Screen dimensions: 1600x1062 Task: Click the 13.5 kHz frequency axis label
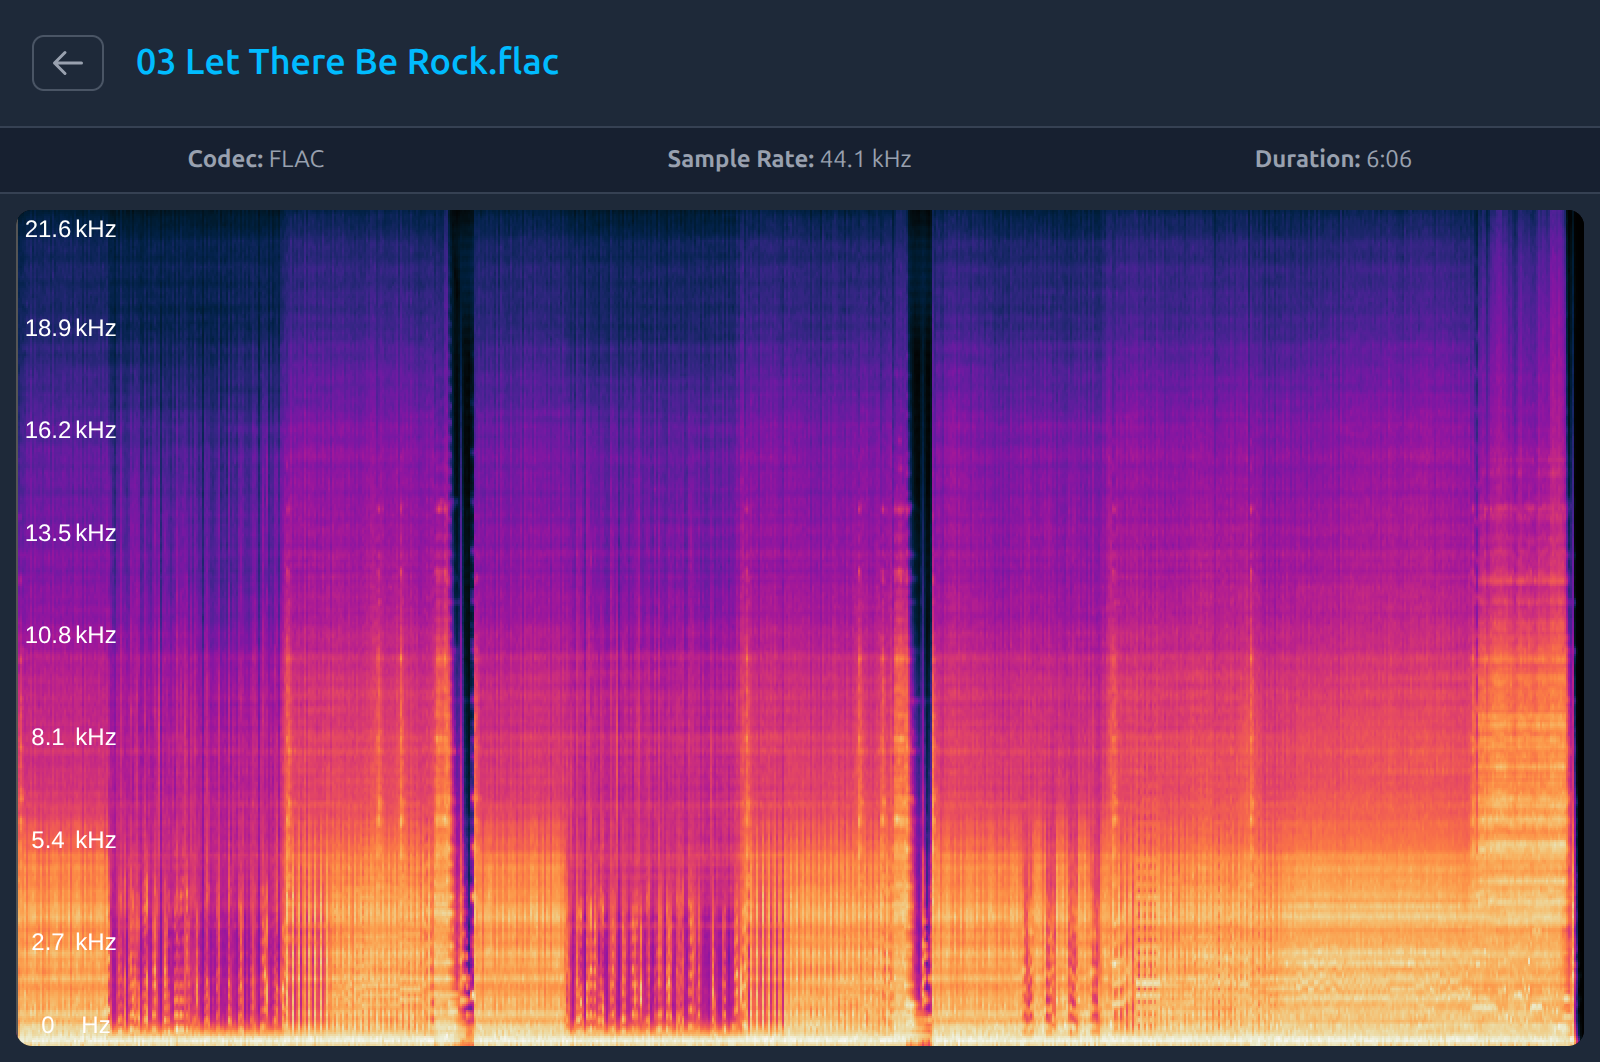pos(71,533)
